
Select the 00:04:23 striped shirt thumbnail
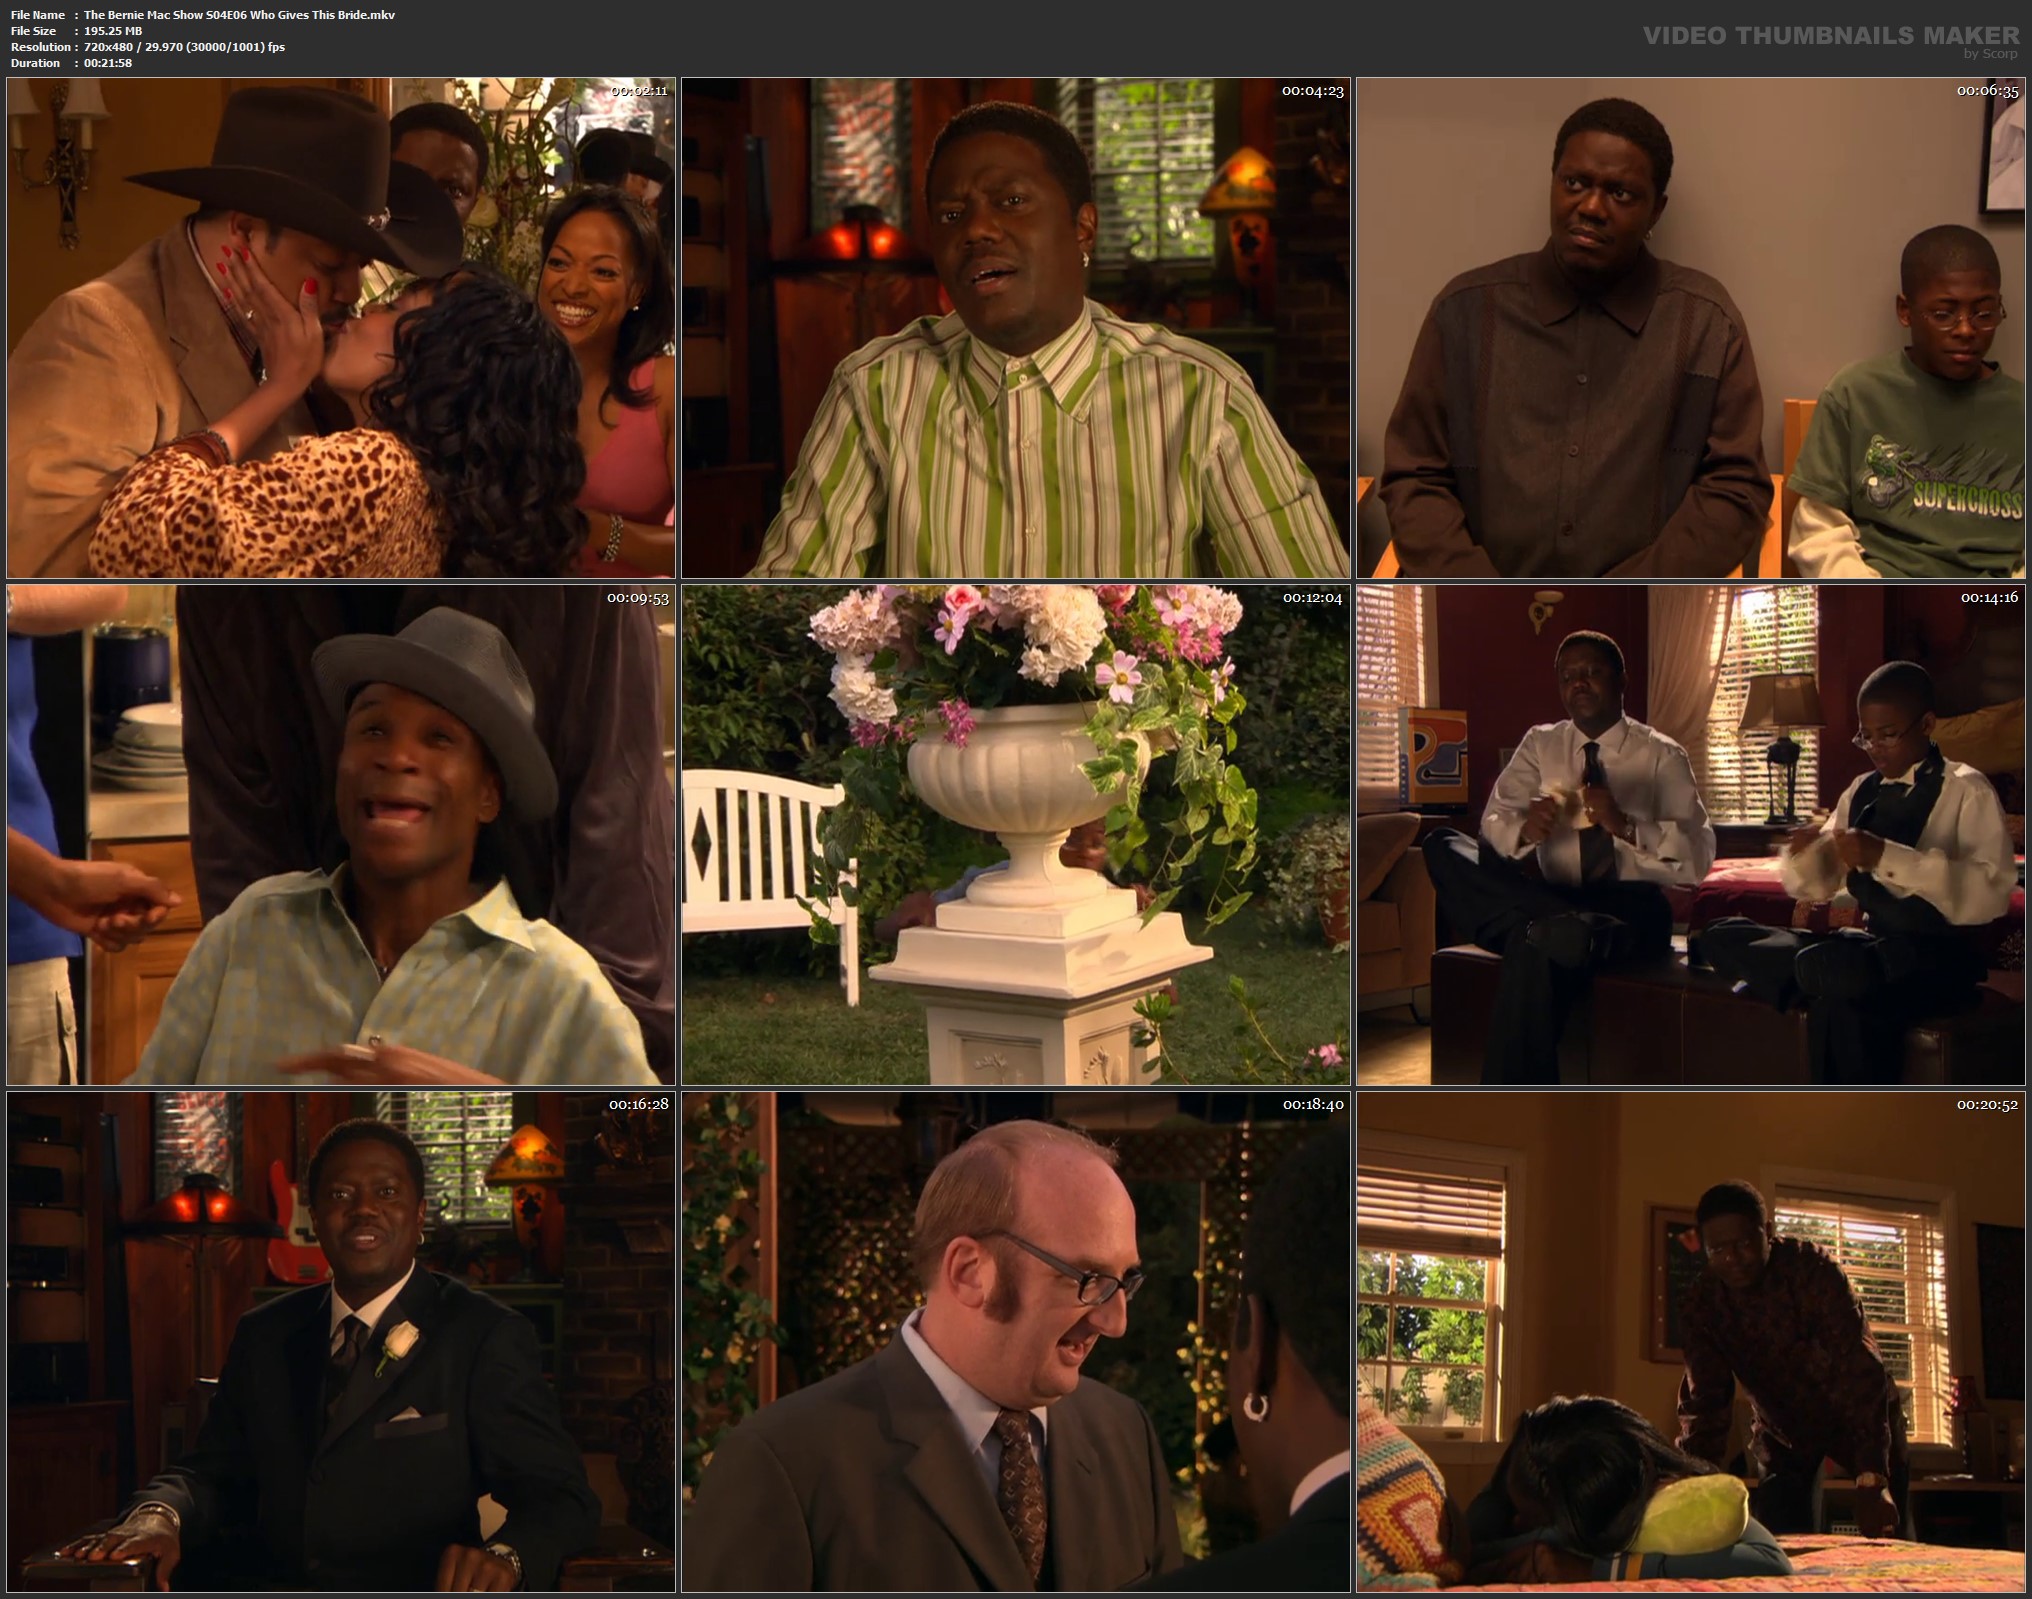pos(1015,328)
